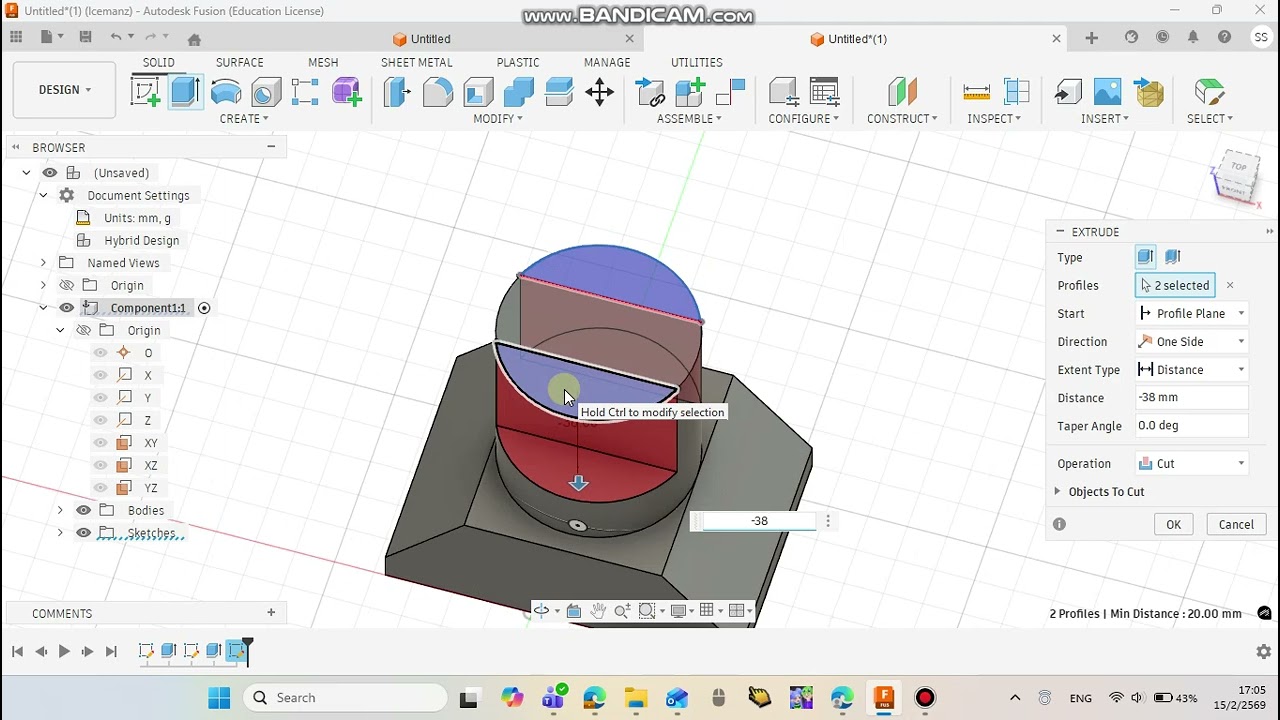Viewport: 1280px width, 720px height.
Task: Click the Orbit navigation tool
Action: click(x=541, y=611)
